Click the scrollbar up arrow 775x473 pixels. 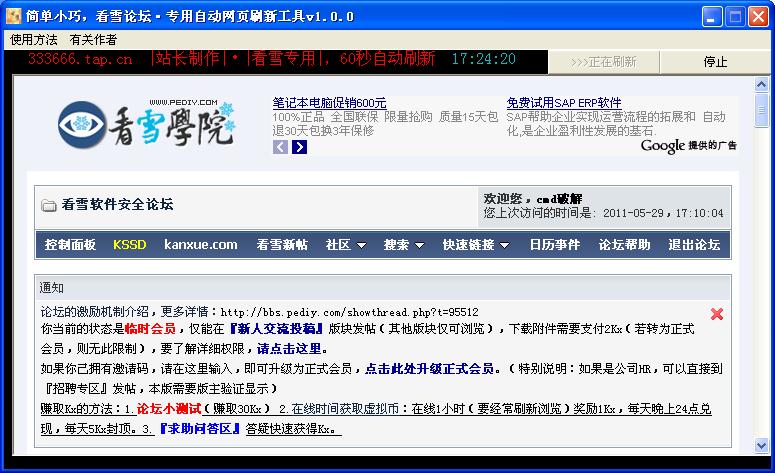click(762, 85)
